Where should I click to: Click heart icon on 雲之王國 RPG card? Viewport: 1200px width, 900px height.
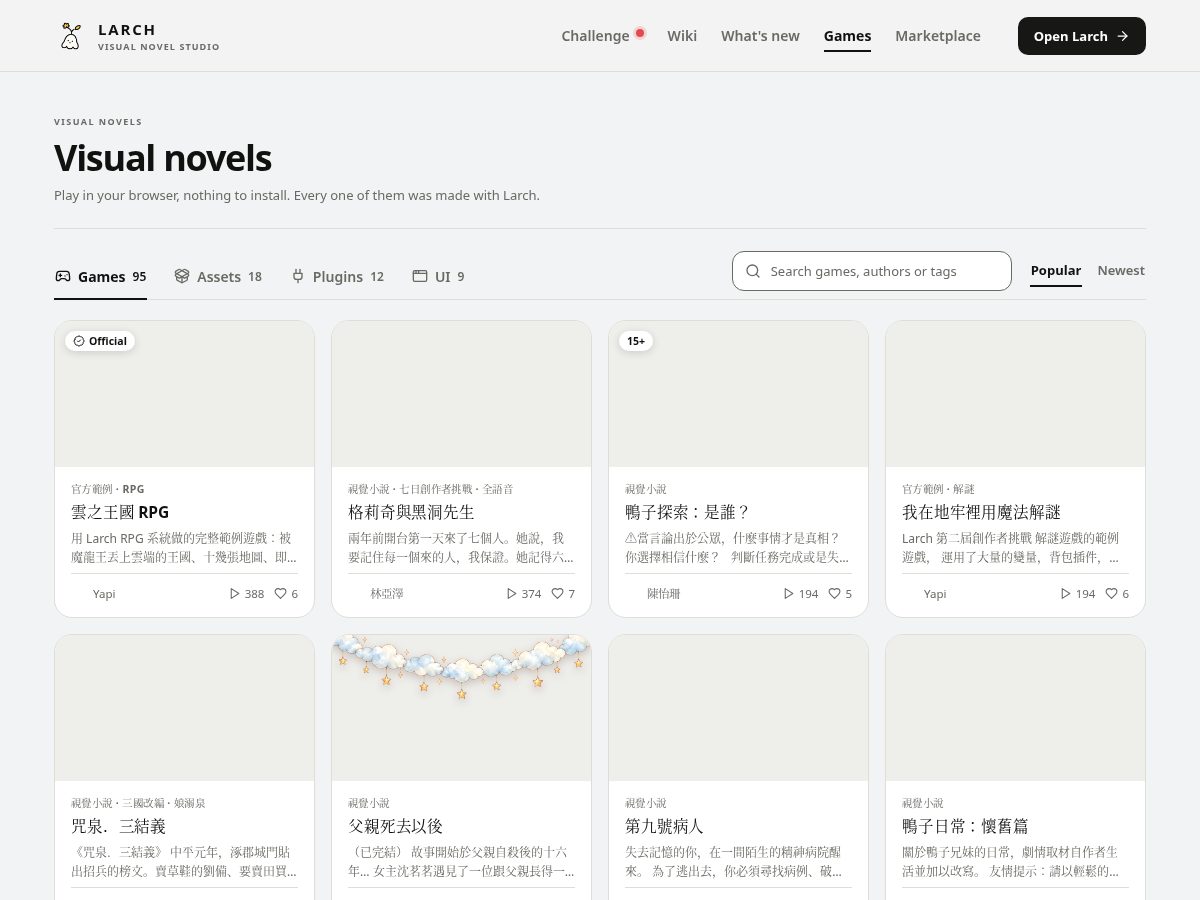280,594
